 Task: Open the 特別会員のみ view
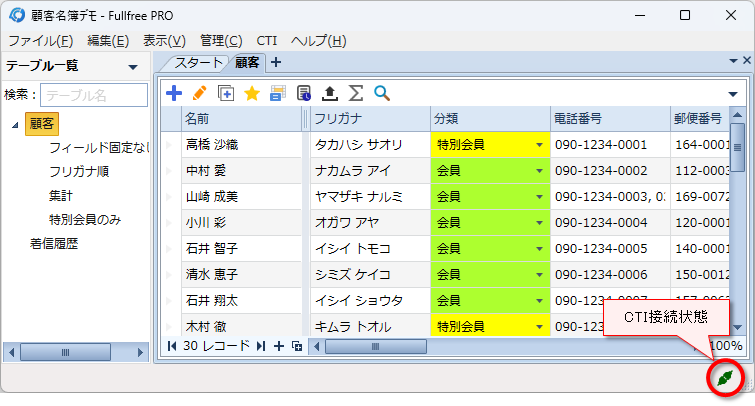pyautogui.click(x=85, y=220)
